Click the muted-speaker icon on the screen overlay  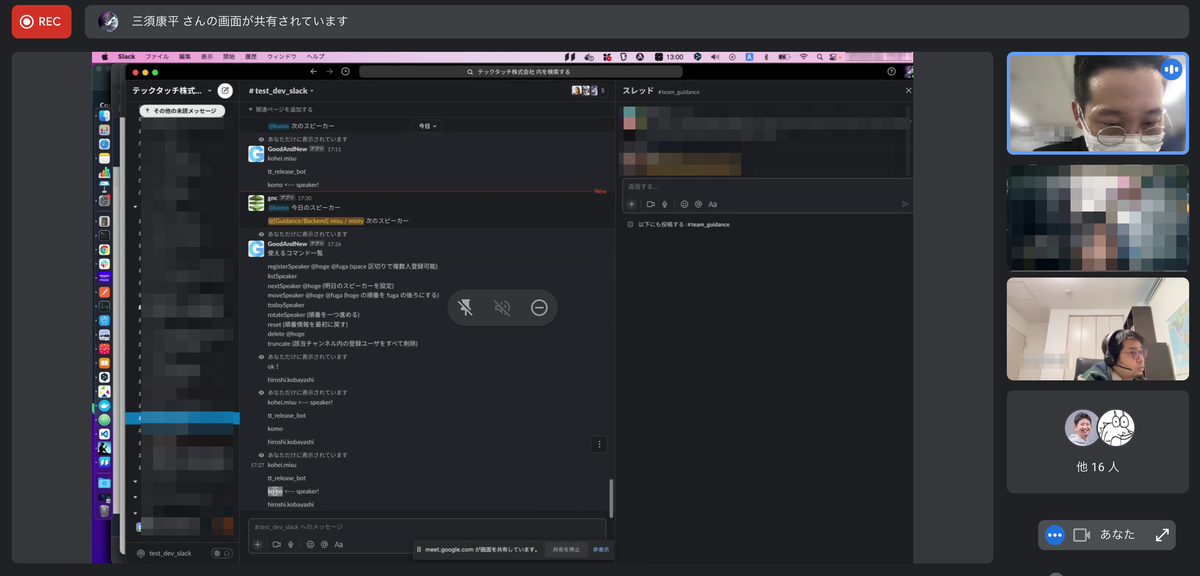click(502, 308)
